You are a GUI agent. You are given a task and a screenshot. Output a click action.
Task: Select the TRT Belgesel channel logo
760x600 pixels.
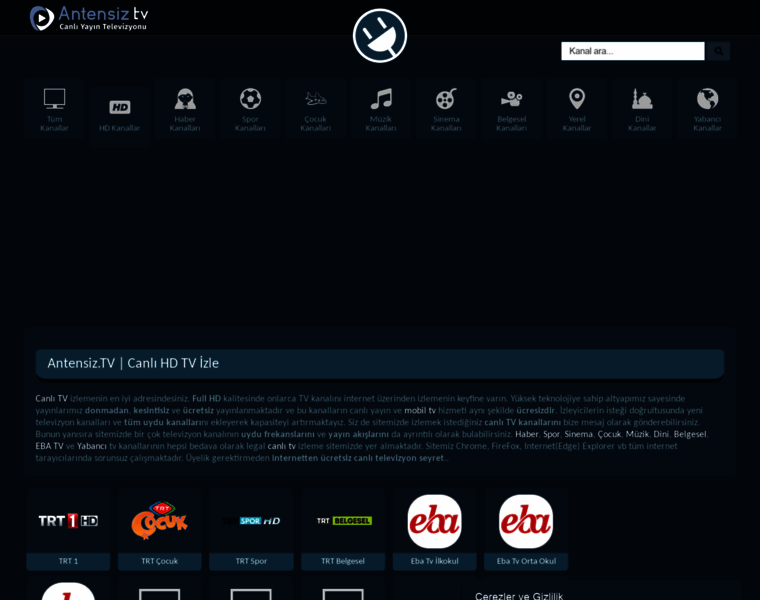coord(343,521)
